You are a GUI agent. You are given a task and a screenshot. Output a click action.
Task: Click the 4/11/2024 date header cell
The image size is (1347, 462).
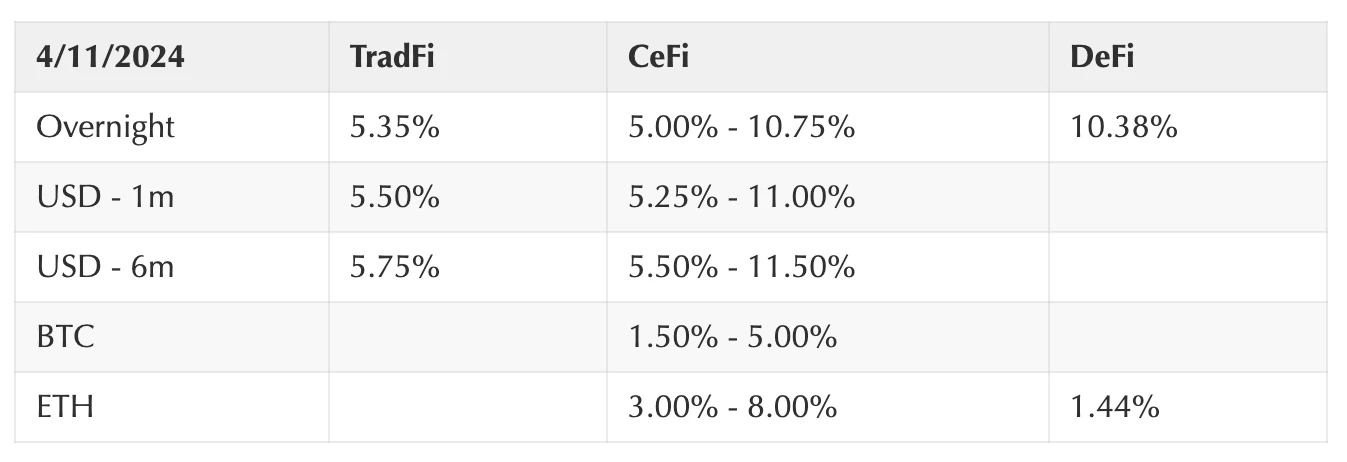110,57
